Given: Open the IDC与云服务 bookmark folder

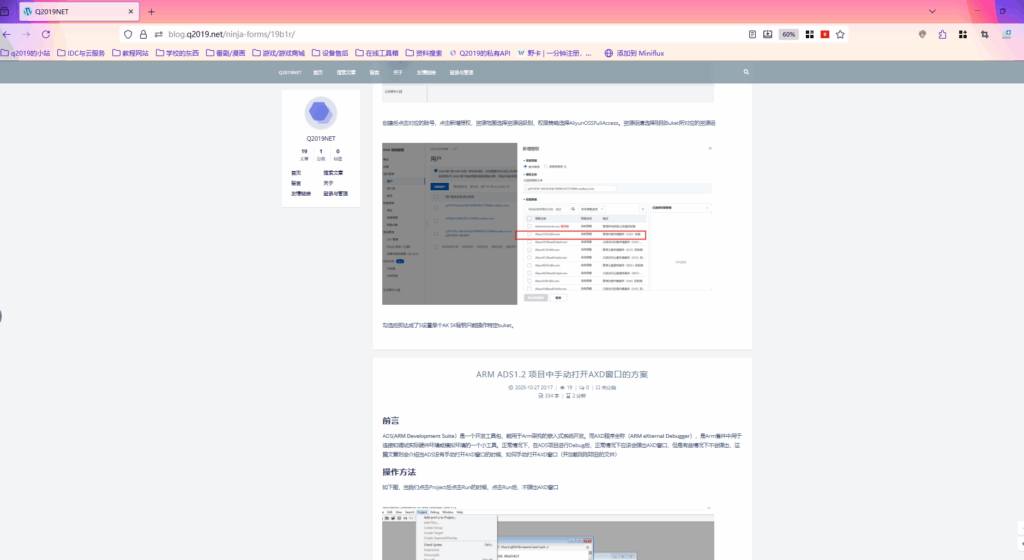Looking at the screenshot, I should tap(81, 53).
